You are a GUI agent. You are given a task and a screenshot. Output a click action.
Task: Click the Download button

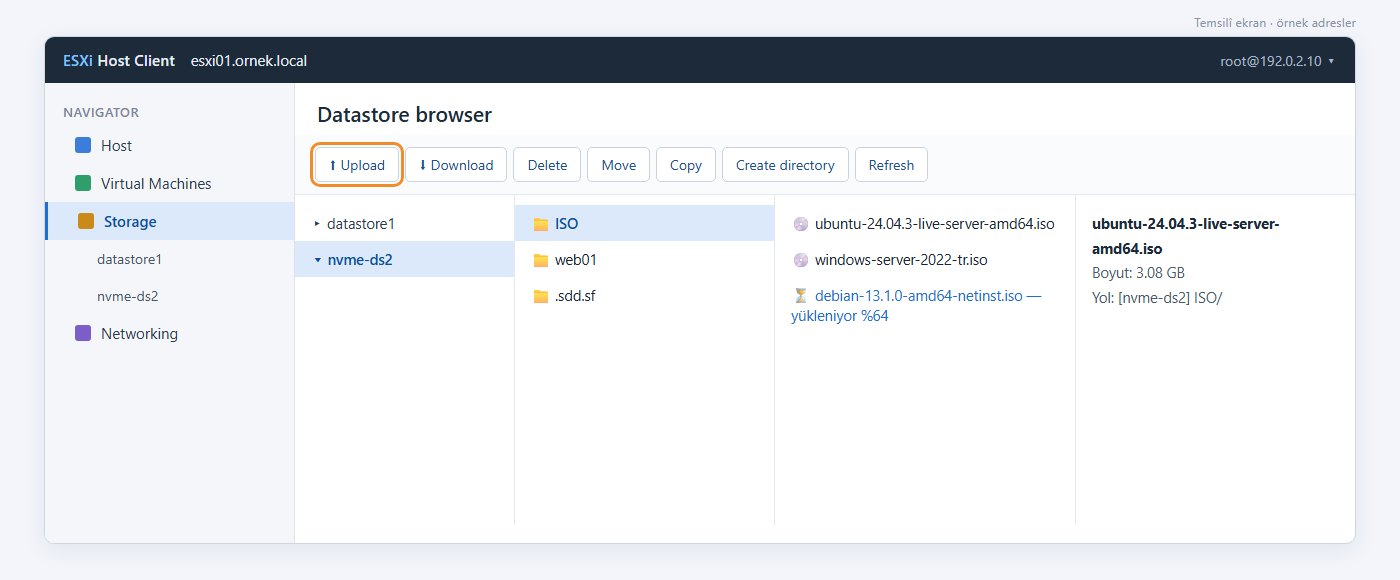coord(456,165)
